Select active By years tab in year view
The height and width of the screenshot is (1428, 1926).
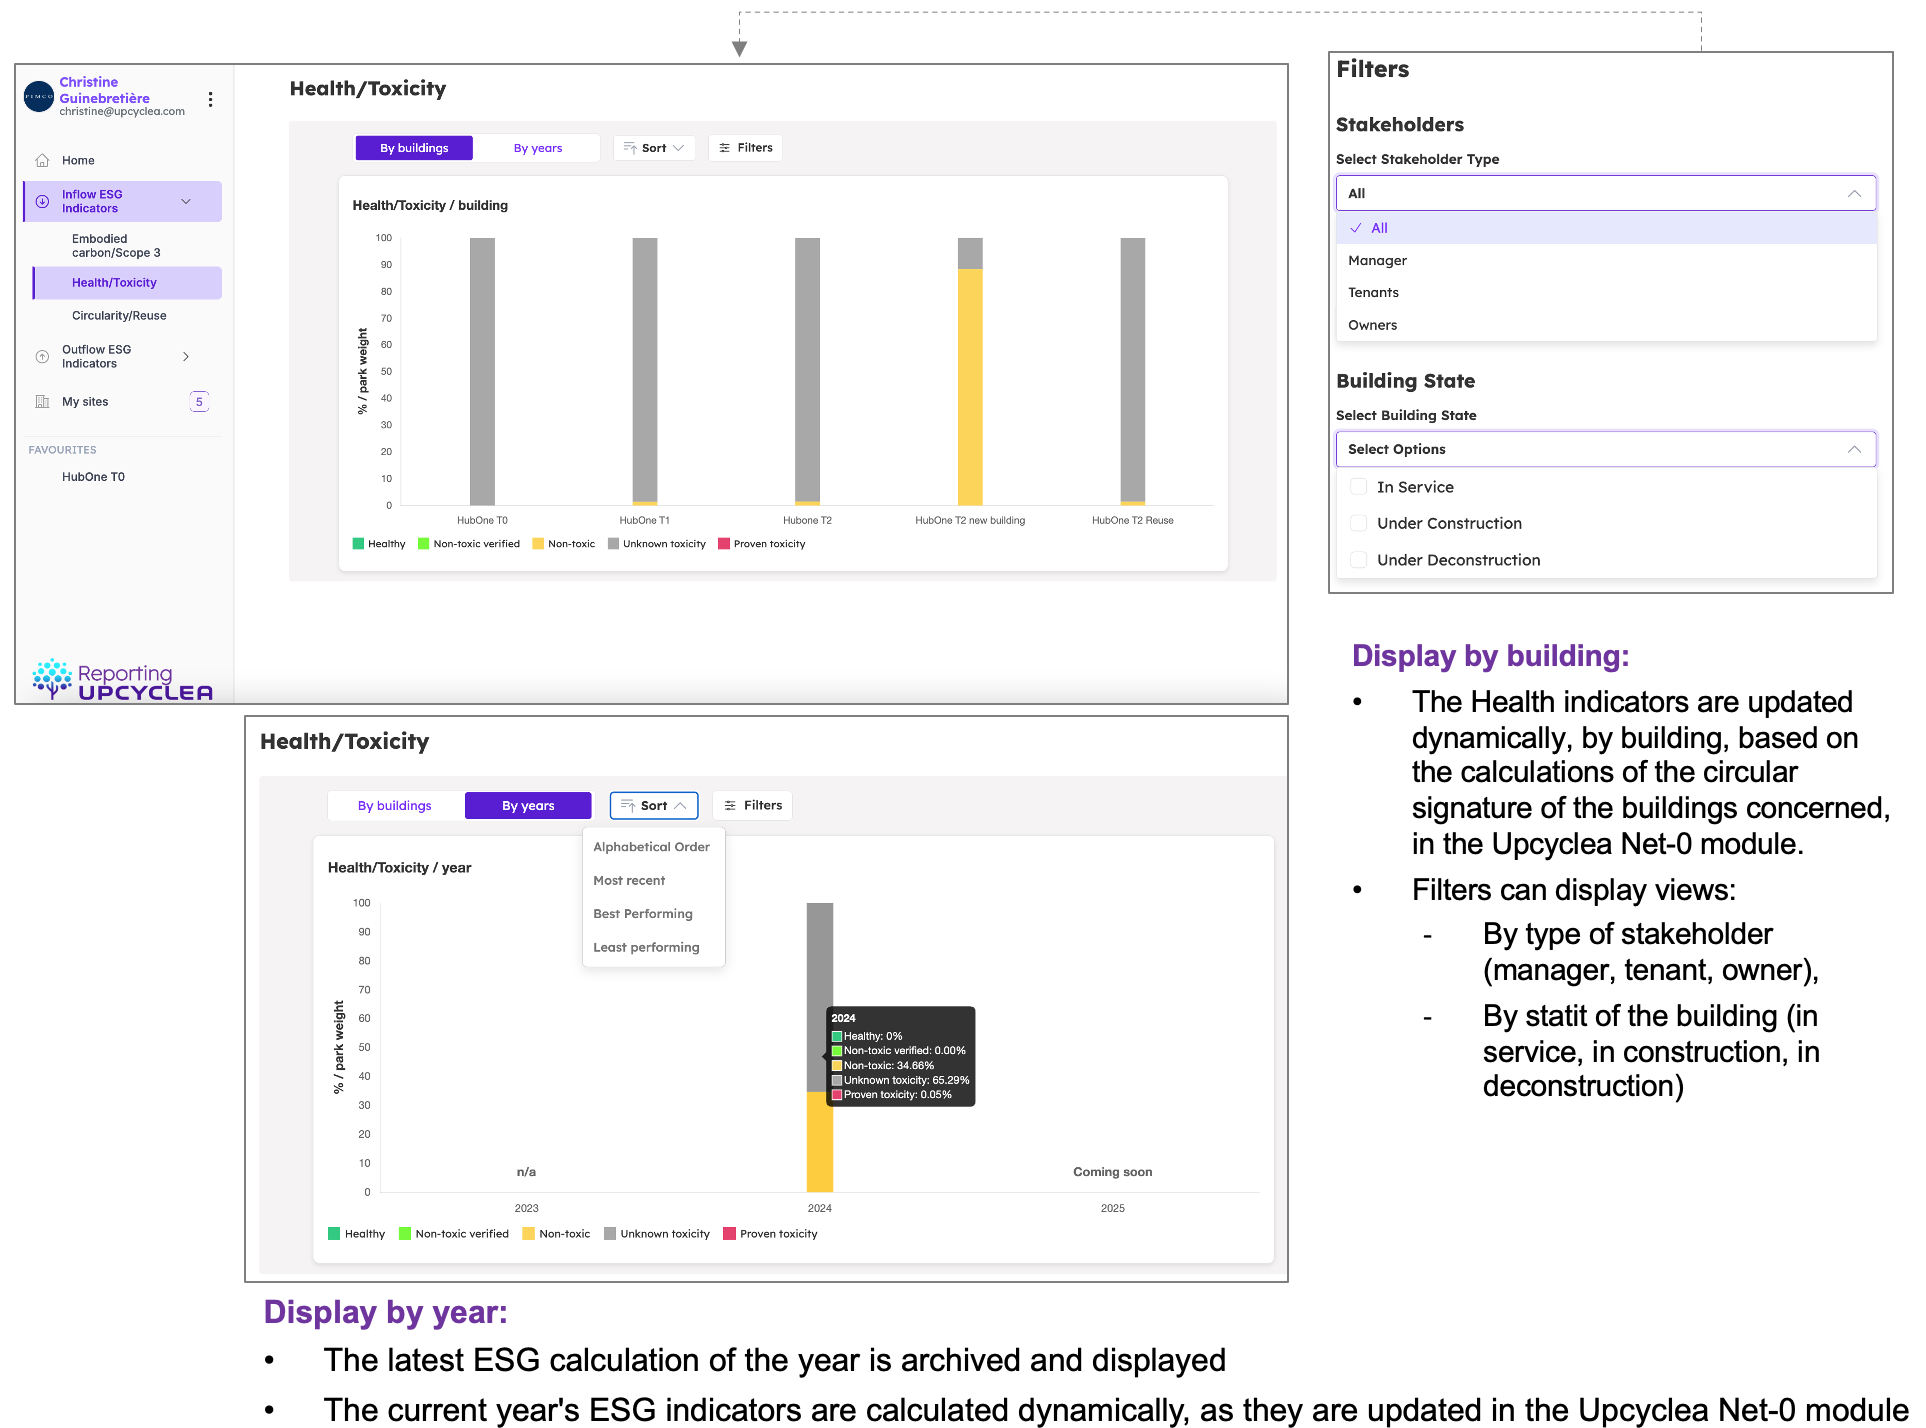click(x=528, y=806)
